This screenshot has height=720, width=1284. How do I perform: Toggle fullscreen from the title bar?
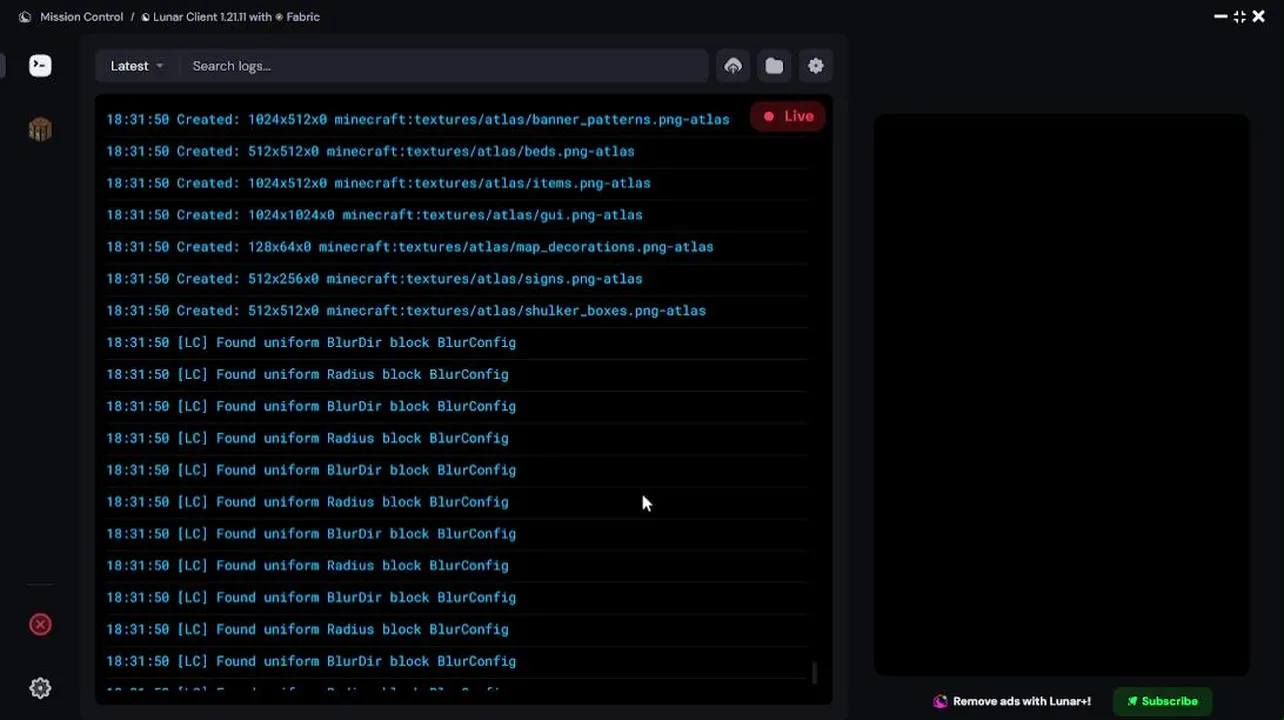point(1240,16)
